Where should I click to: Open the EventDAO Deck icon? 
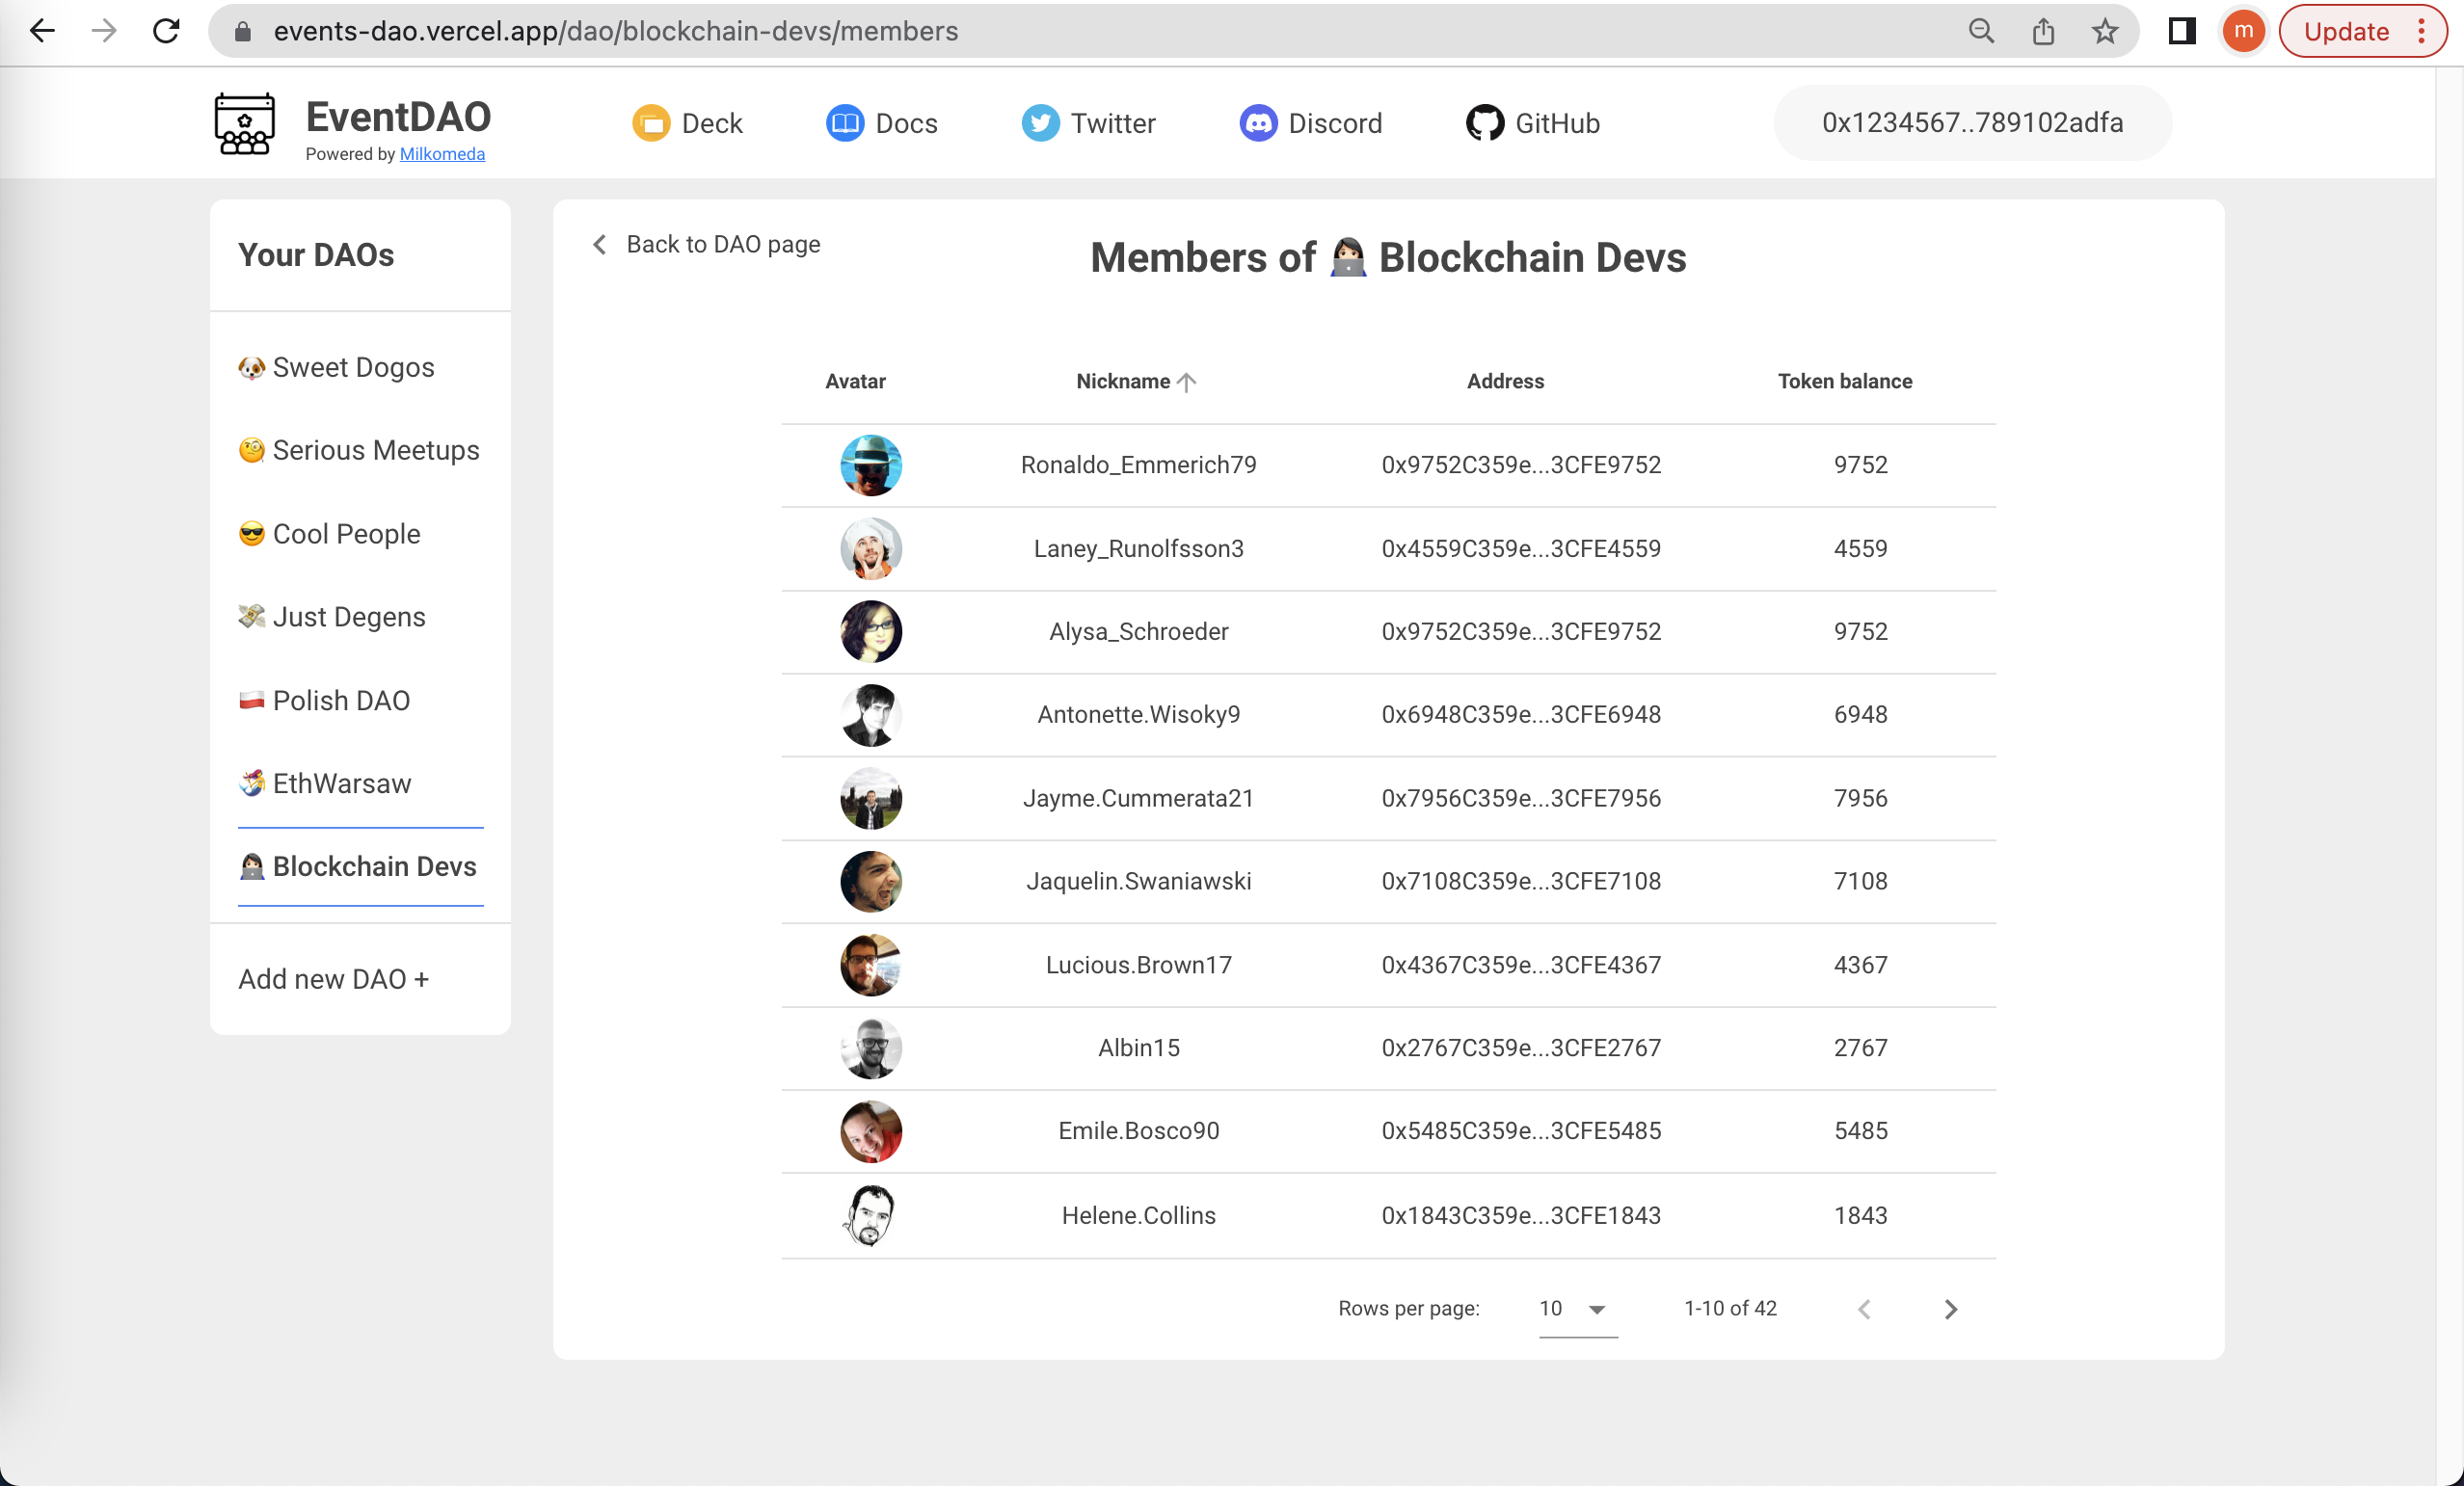651,123
